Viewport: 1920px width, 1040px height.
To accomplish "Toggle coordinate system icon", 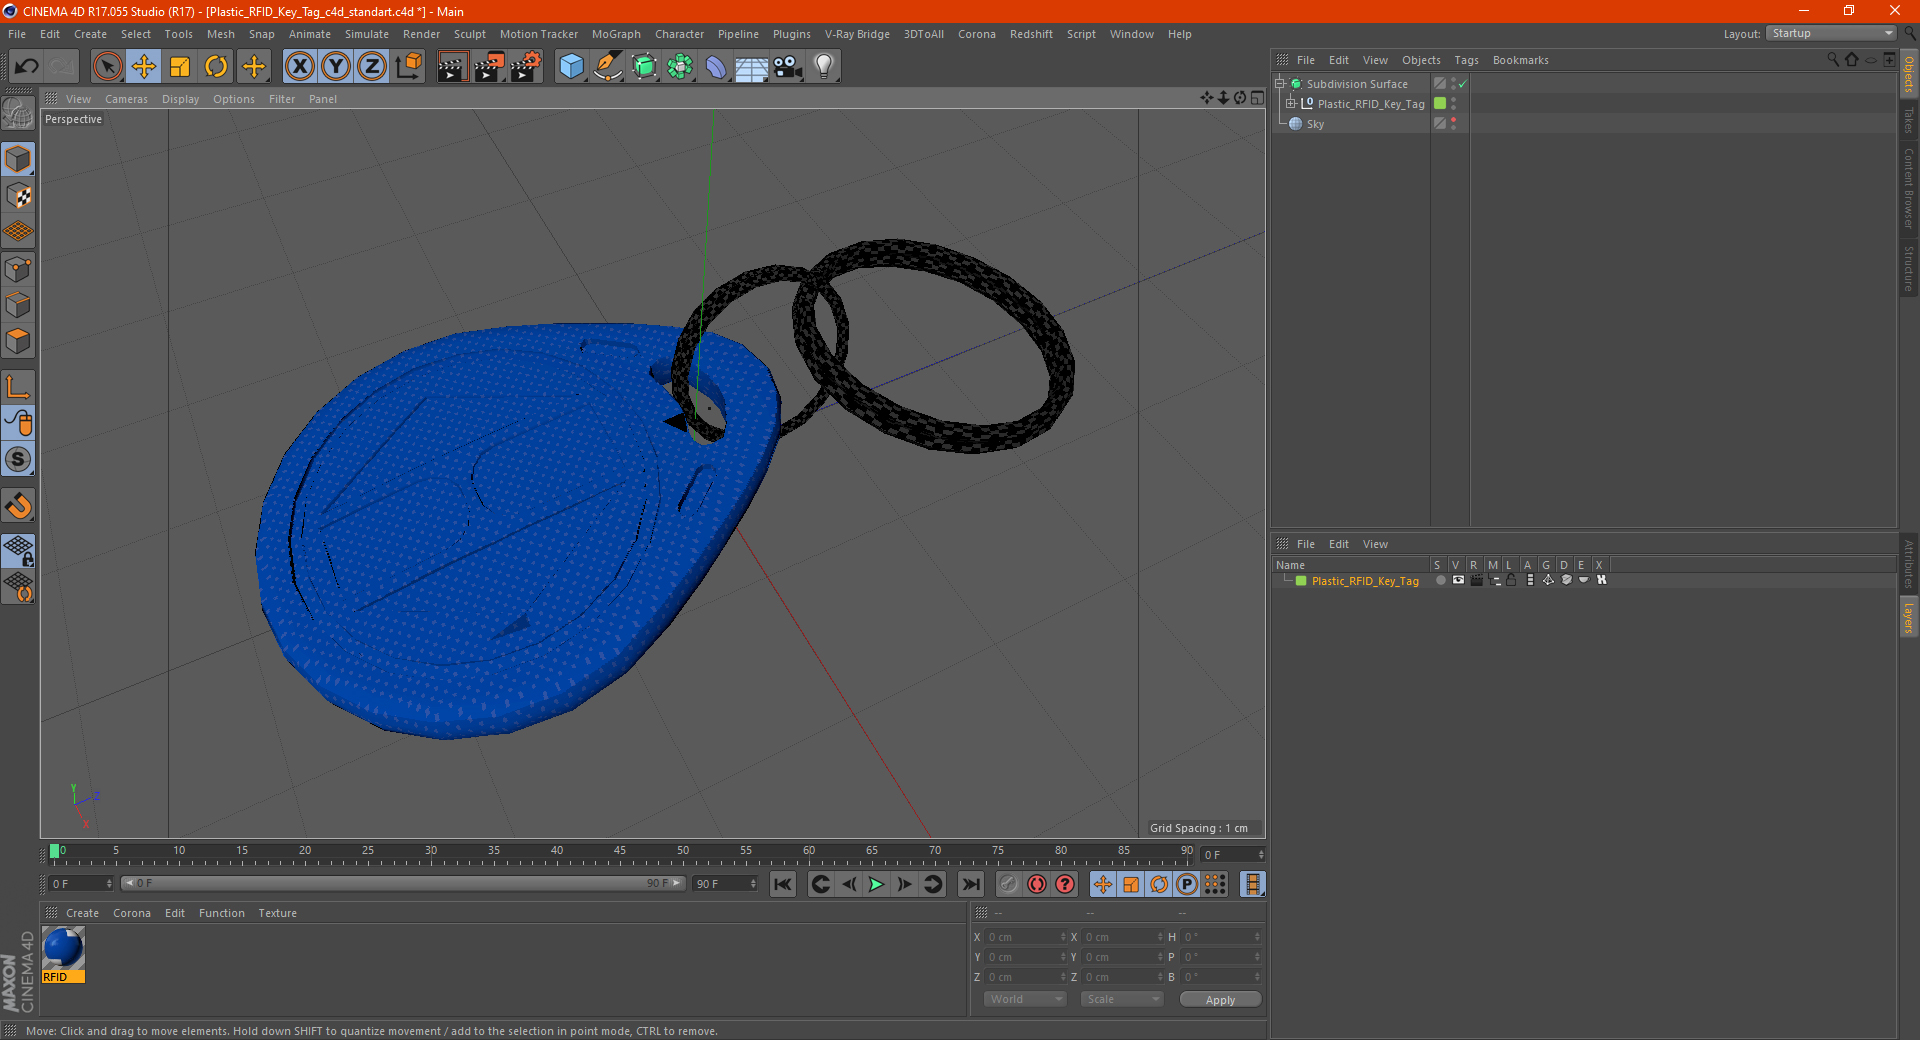I will click(408, 67).
